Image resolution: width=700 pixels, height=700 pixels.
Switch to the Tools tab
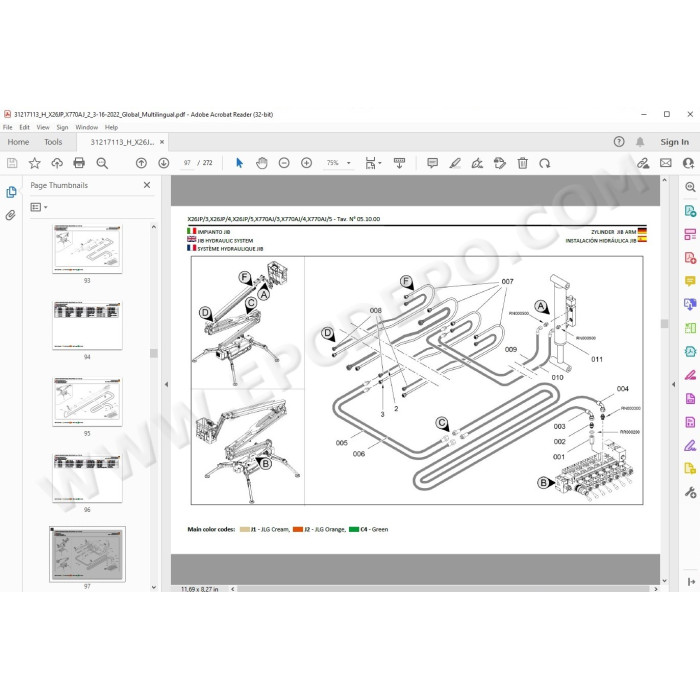tap(53, 142)
